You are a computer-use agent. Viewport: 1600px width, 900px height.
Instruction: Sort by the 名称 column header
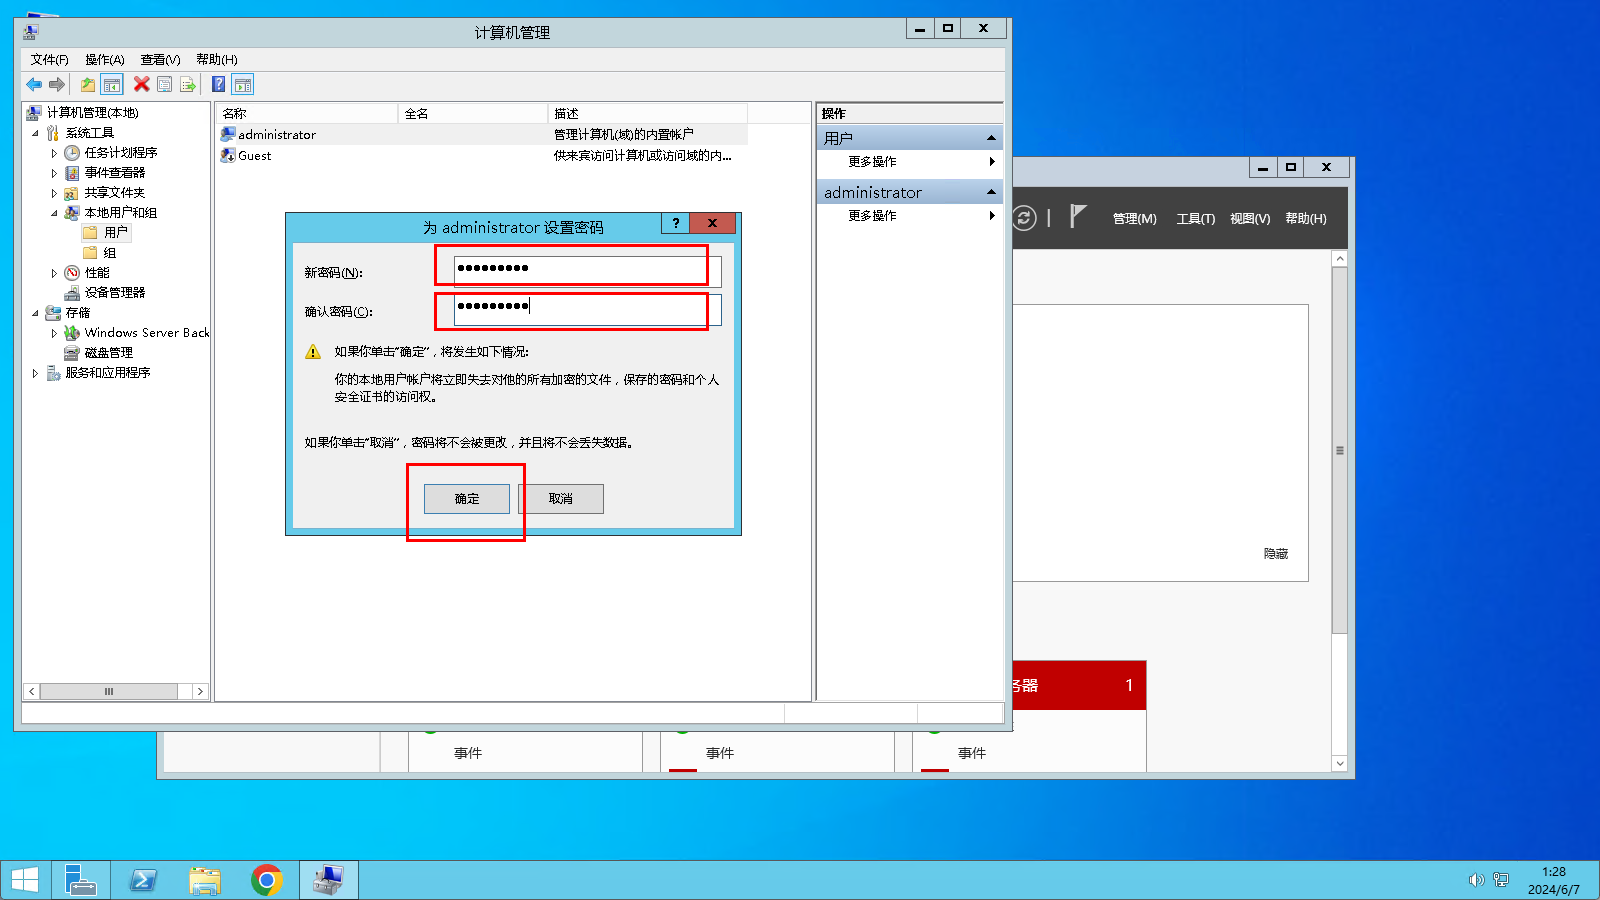coord(308,113)
